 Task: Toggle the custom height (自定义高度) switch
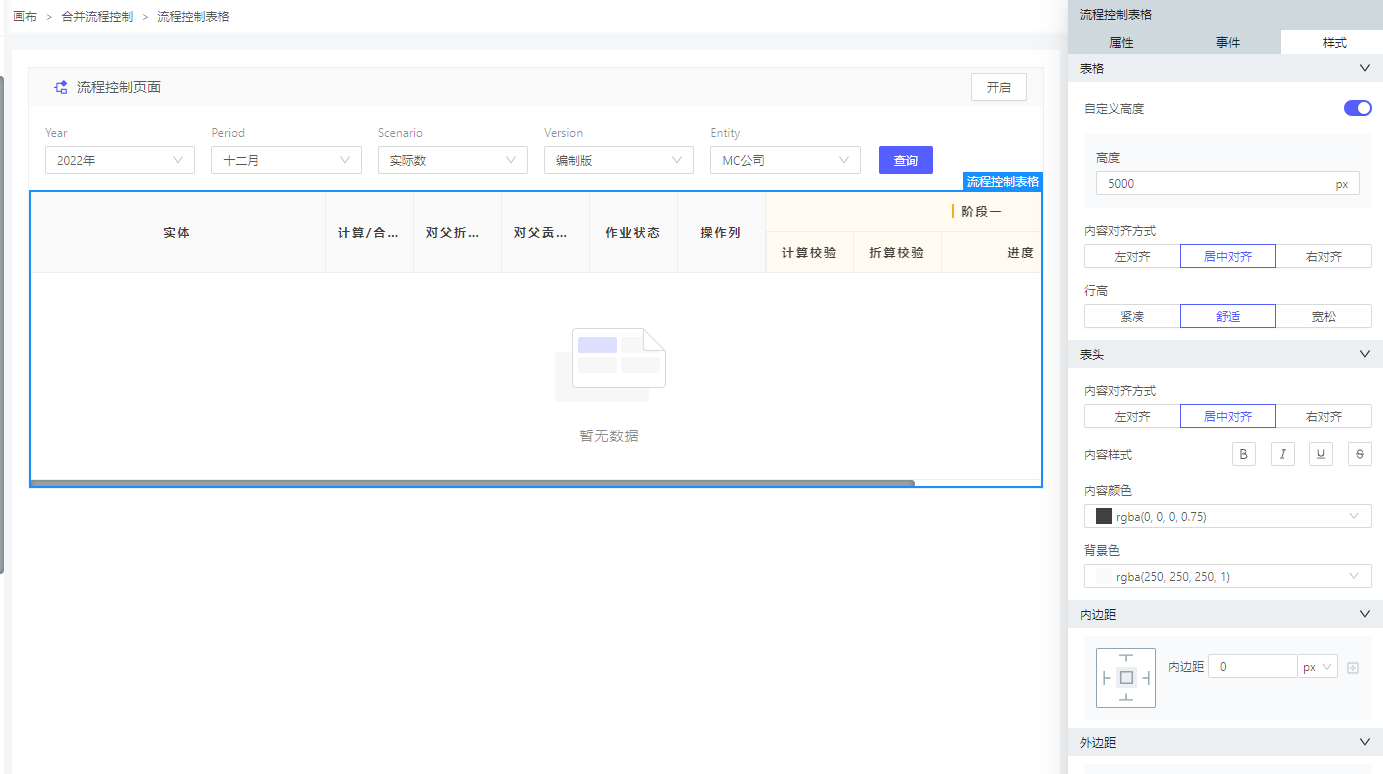pos(1357,108)
